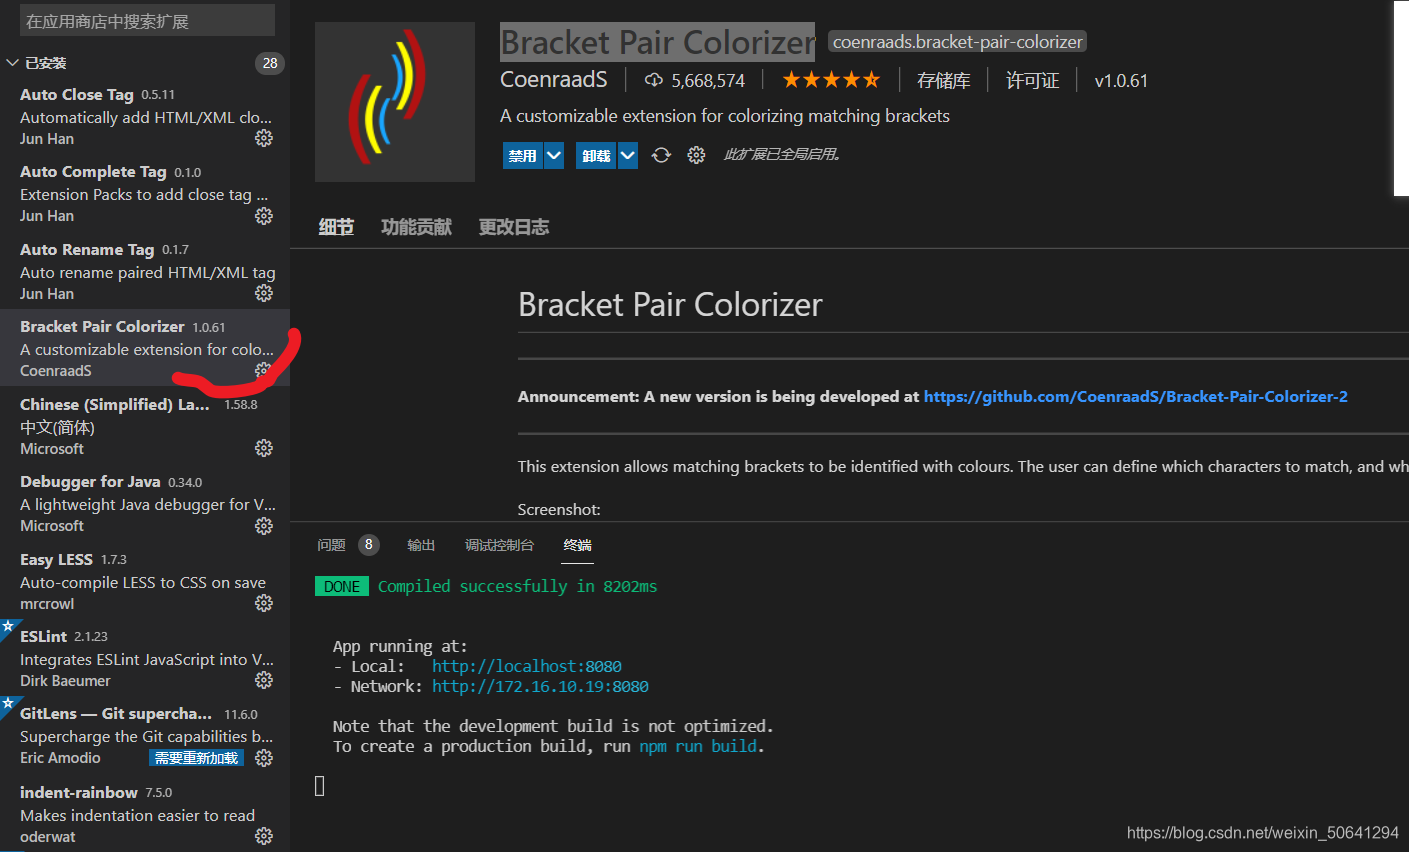Open the extension settings gear on the detail page
Viewport: 1409px width, 852px height.
(696, 155)
